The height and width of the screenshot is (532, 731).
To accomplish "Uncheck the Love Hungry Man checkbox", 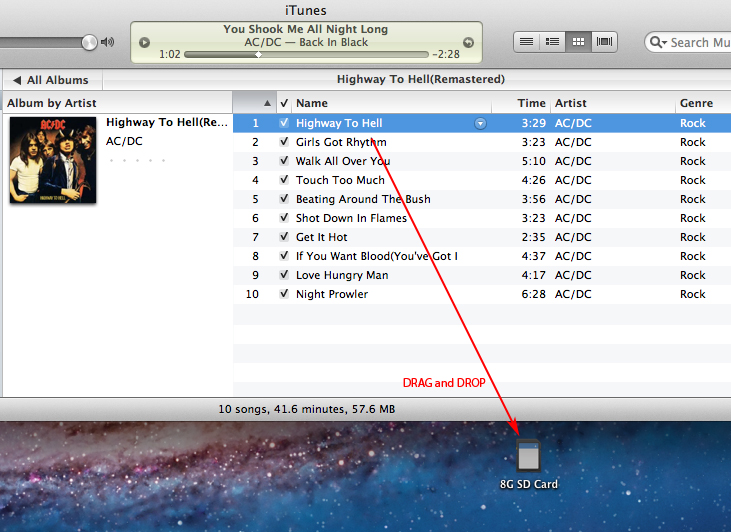I will click(284, 275).
